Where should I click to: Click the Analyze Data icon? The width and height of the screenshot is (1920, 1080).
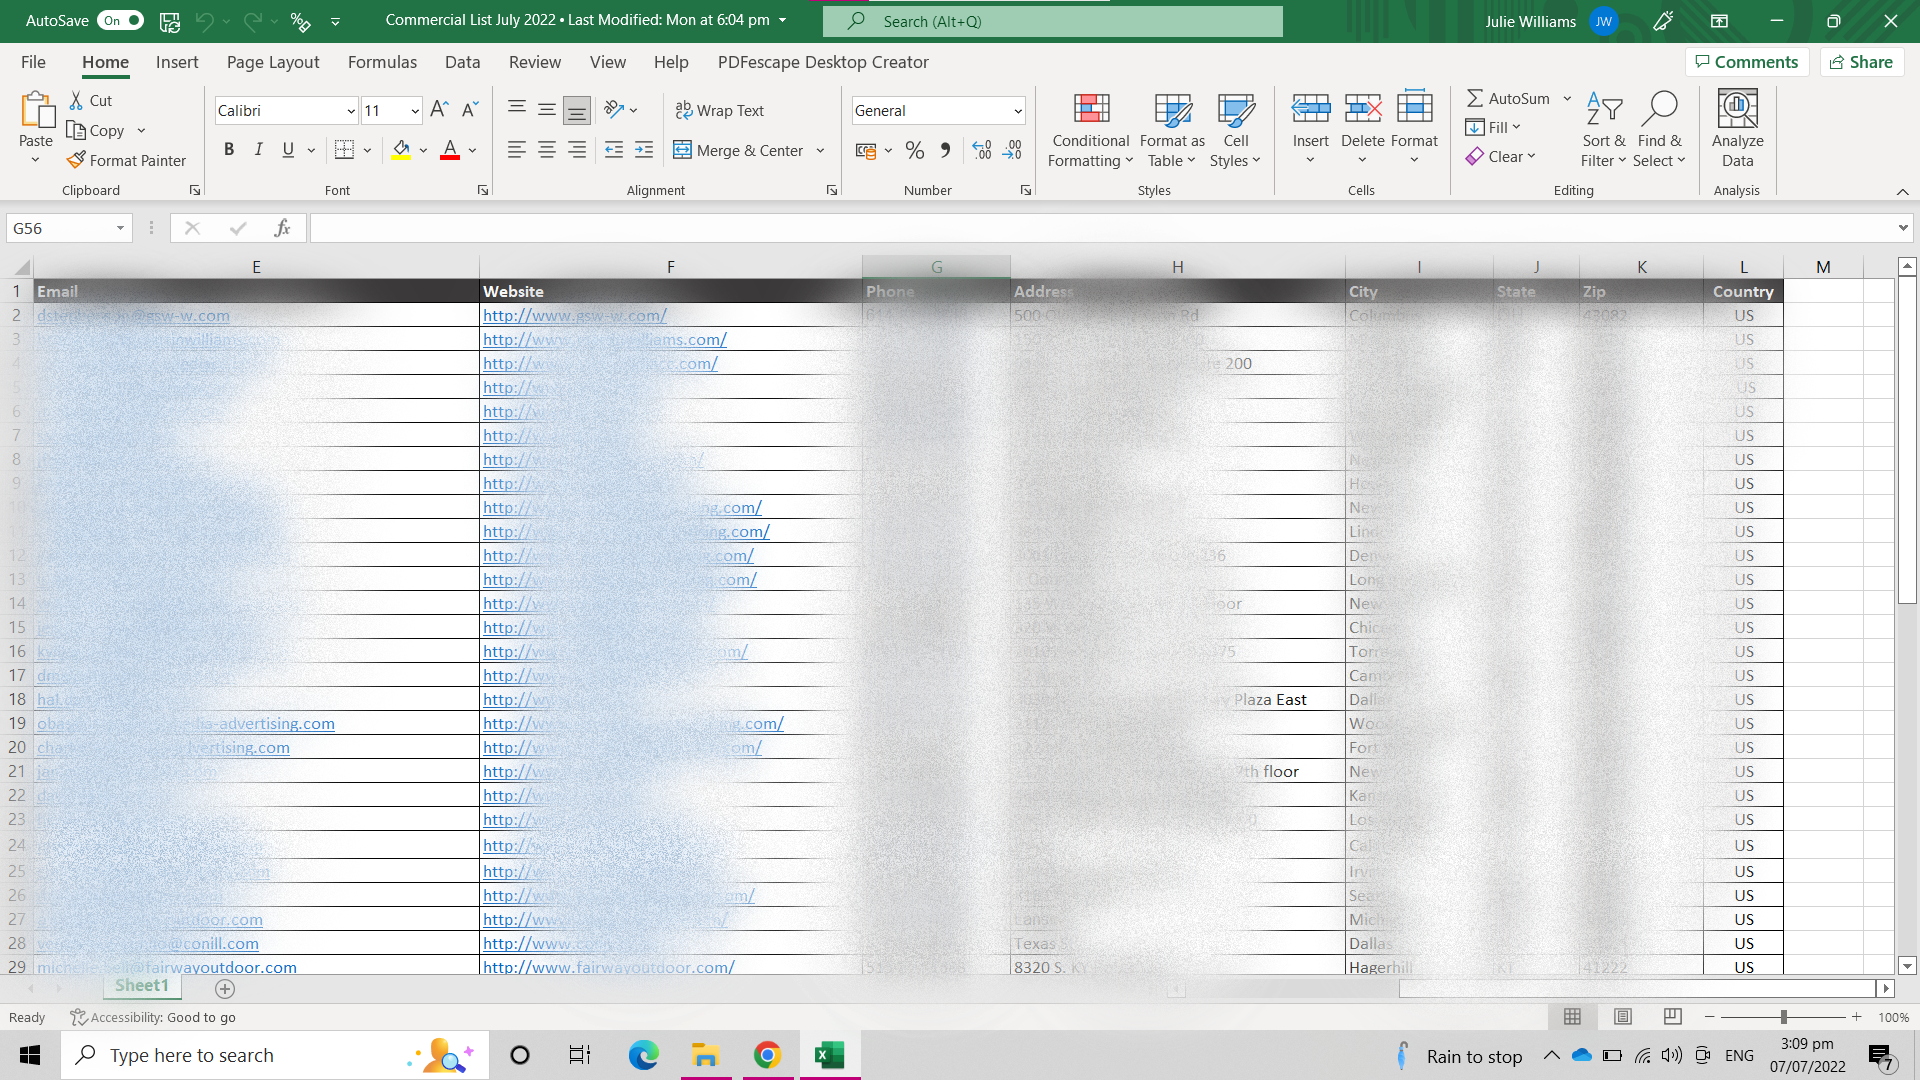point(1737,109)
